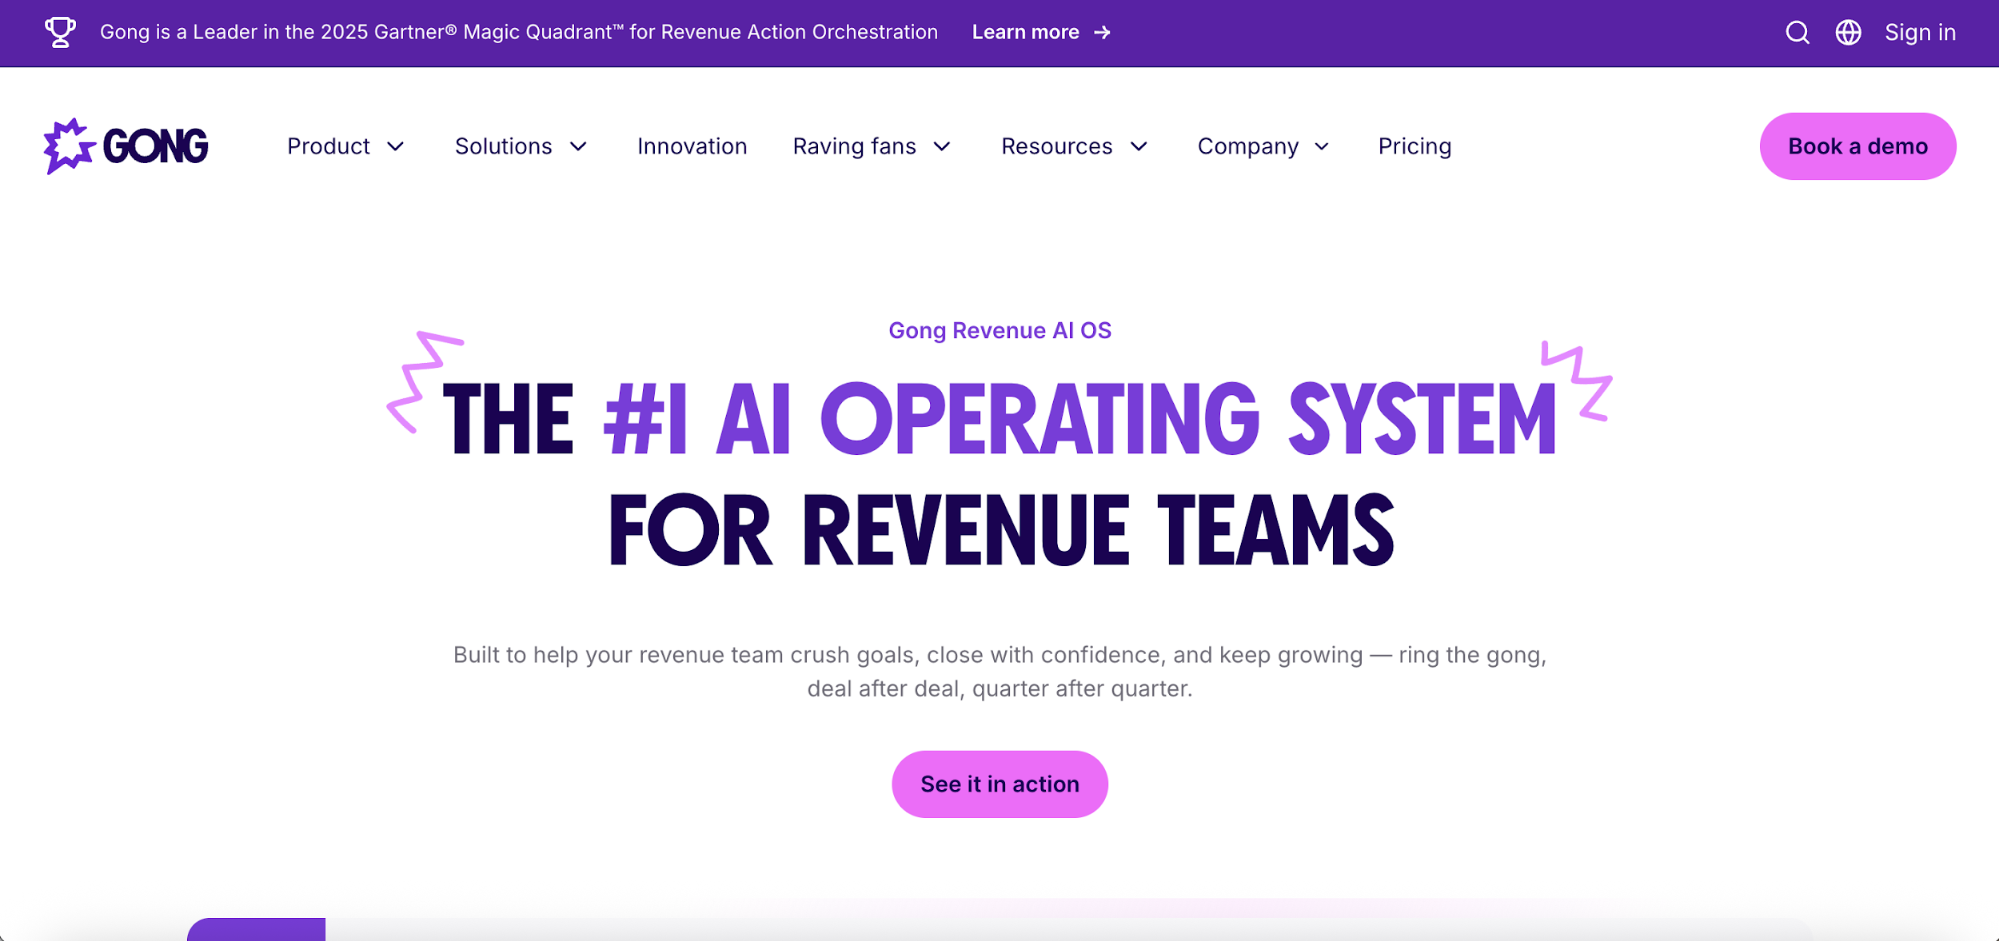Open the Pricing nav item
This screenshot has height=942, width=1999.
(x=1414, y=147)
